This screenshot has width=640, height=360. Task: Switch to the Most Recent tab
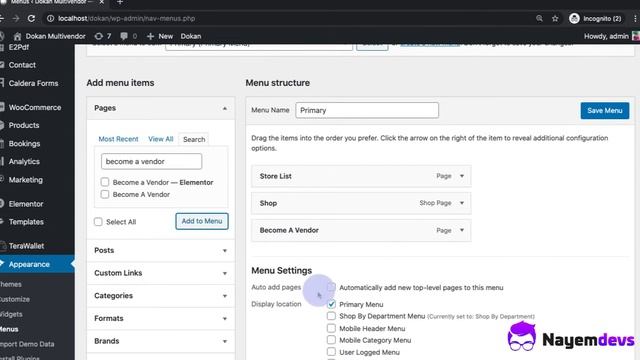[118, 139]
